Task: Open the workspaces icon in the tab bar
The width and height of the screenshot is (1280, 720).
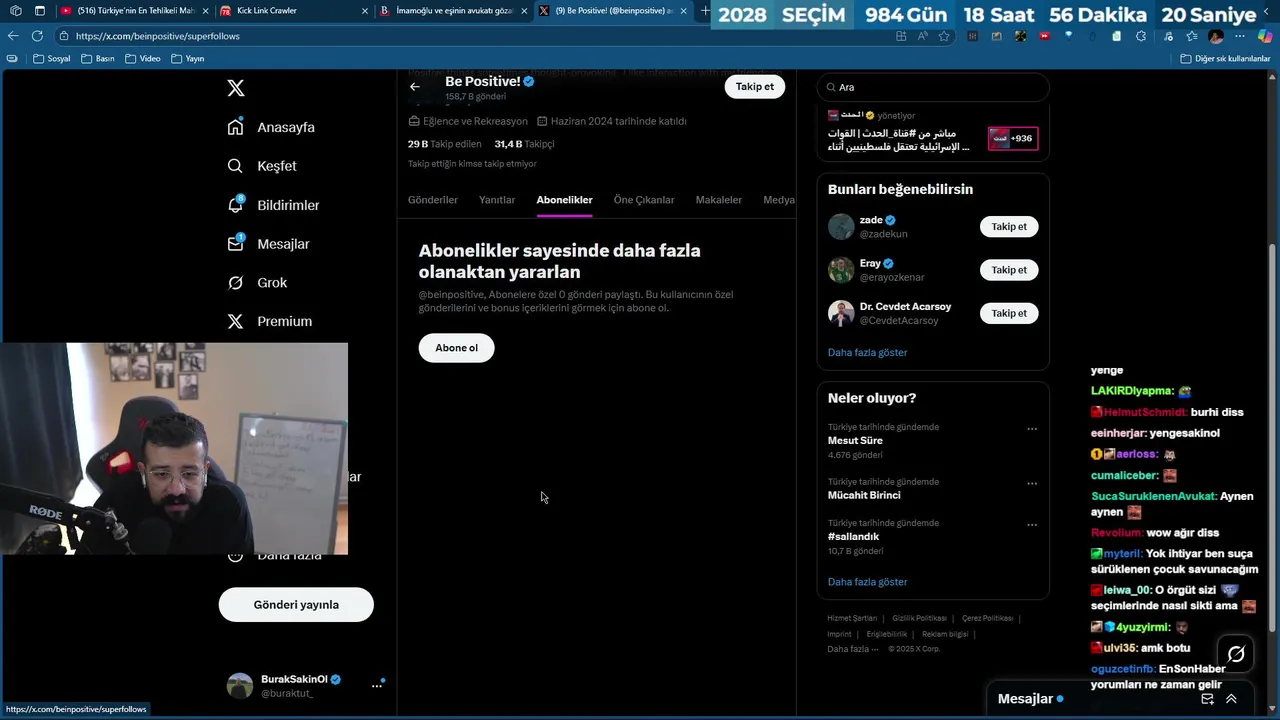Action: click(15, 11)
